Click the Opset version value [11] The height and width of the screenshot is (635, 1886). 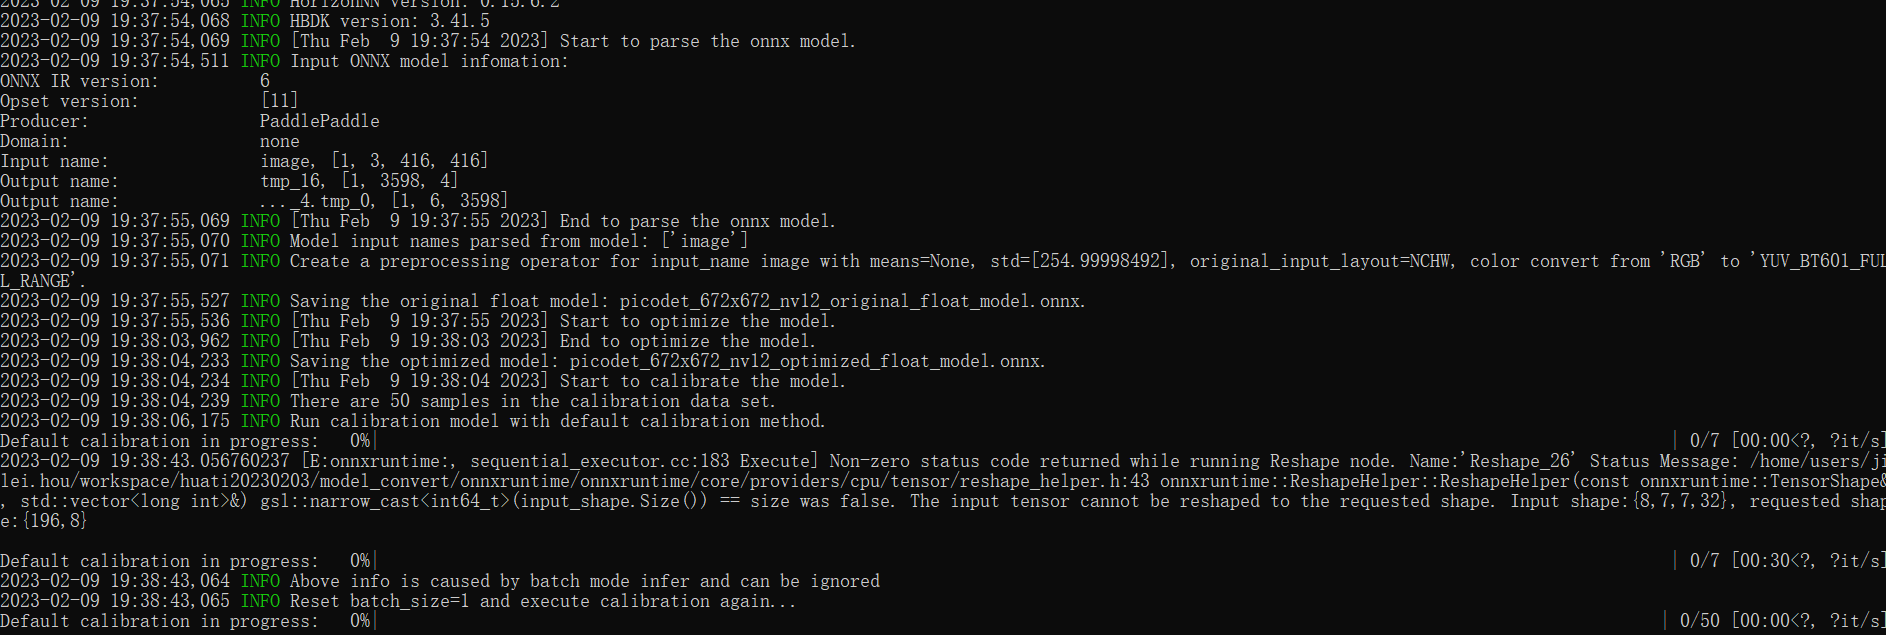[x=279, y=101]
